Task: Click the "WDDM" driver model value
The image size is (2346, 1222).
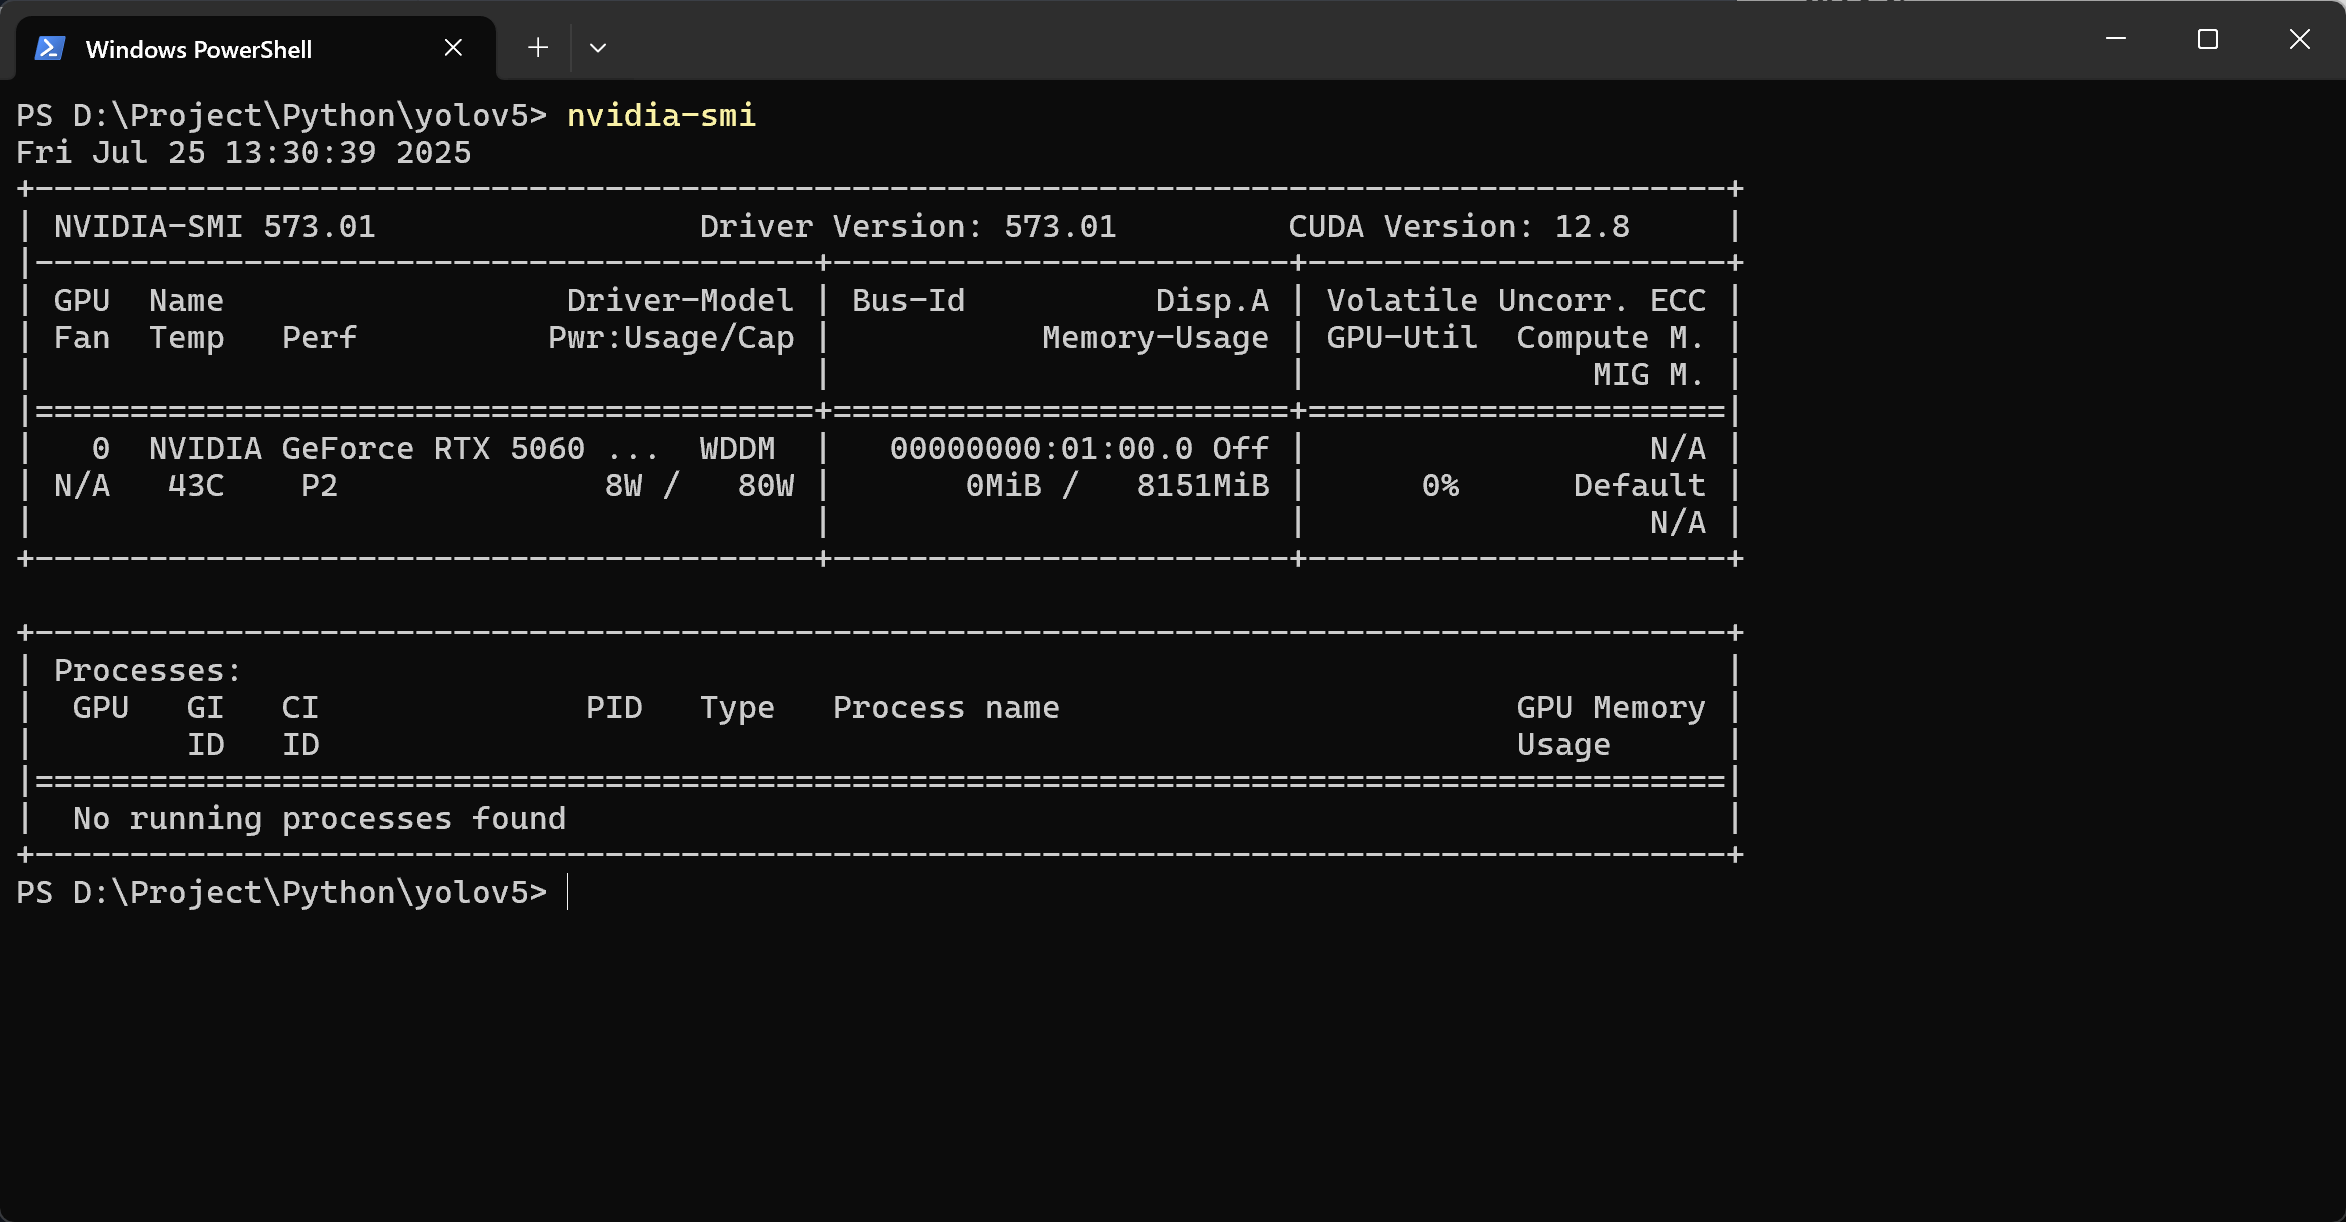Action: click(737, 449)
